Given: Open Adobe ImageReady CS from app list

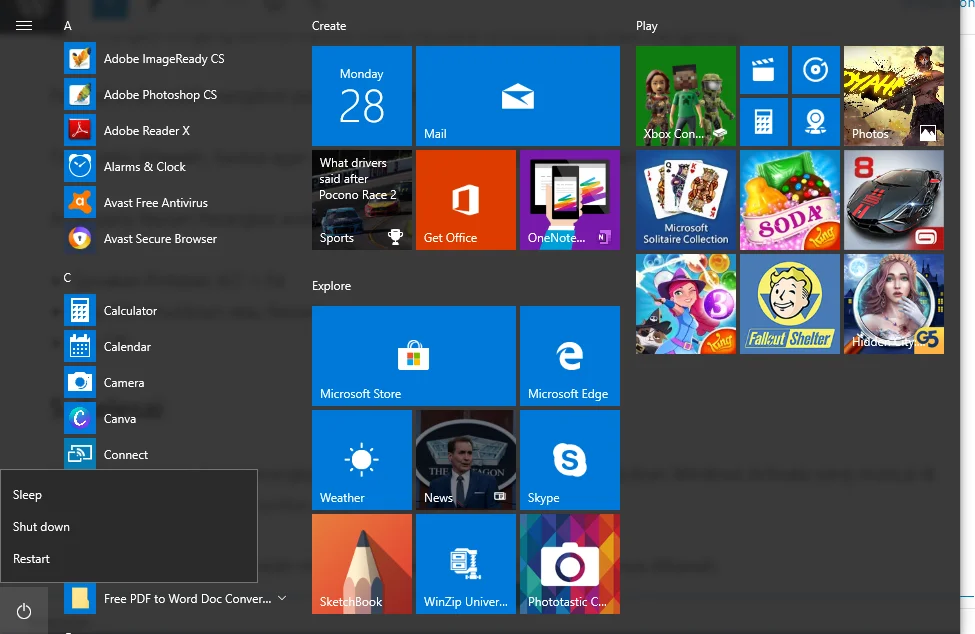Looking at the screenshot, I should click(x=174, y=58).
